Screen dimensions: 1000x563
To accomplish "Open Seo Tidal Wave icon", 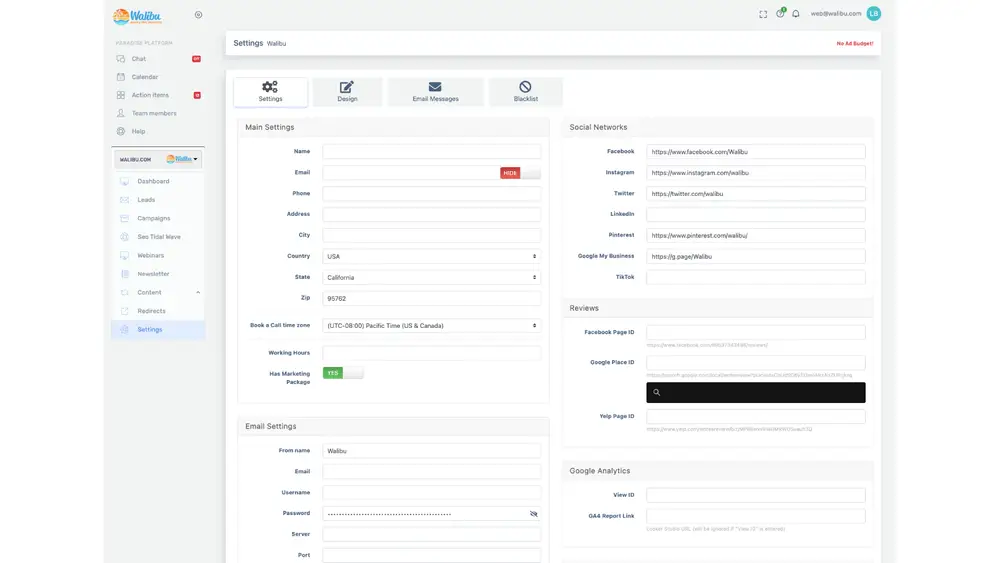I will tap(124, 237).
